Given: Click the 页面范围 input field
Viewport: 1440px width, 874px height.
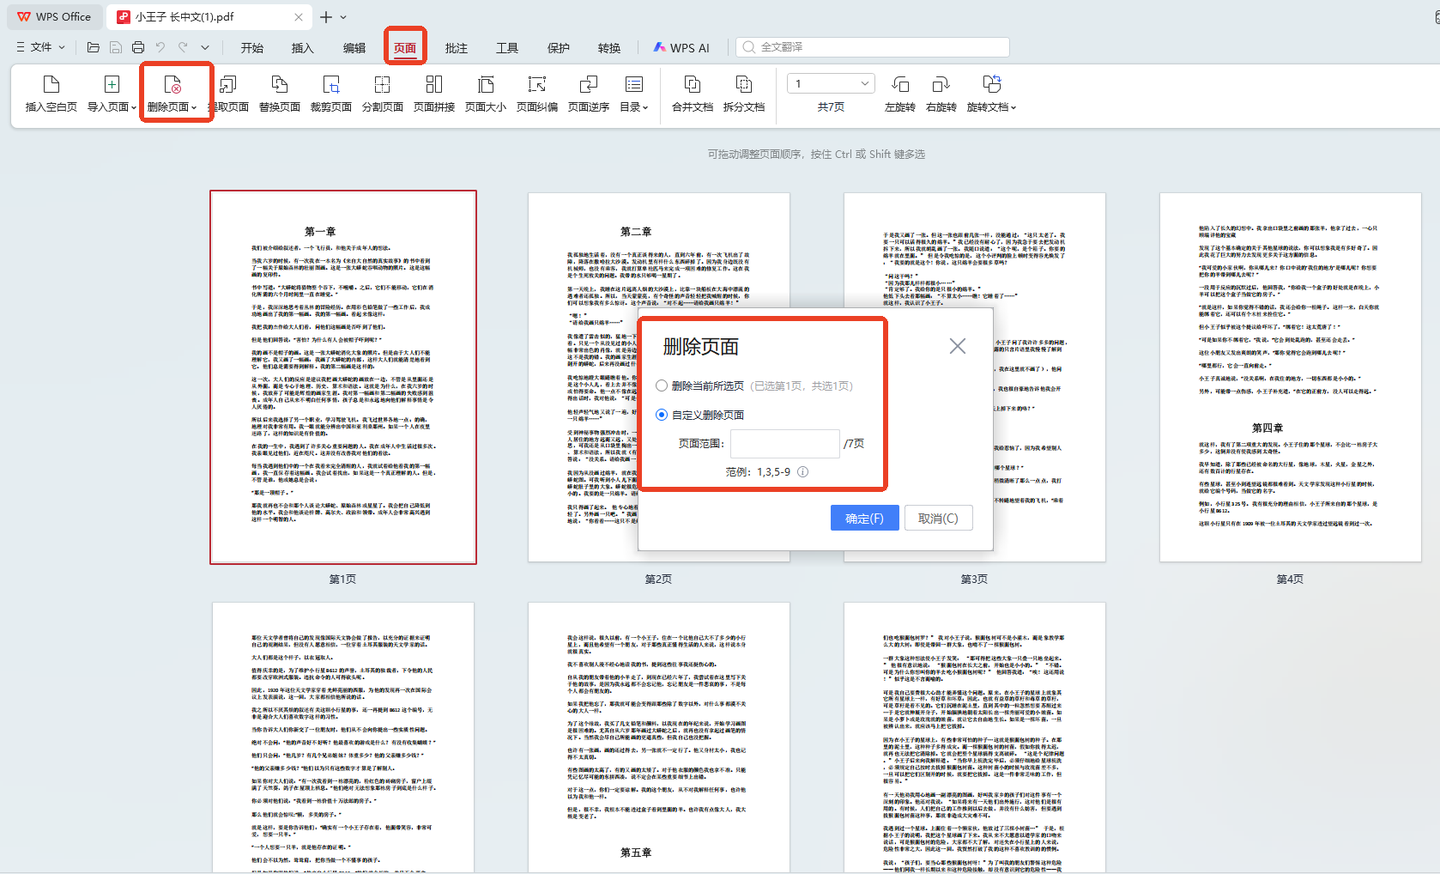Looking at the screenshot, I should tap(784, 443).
